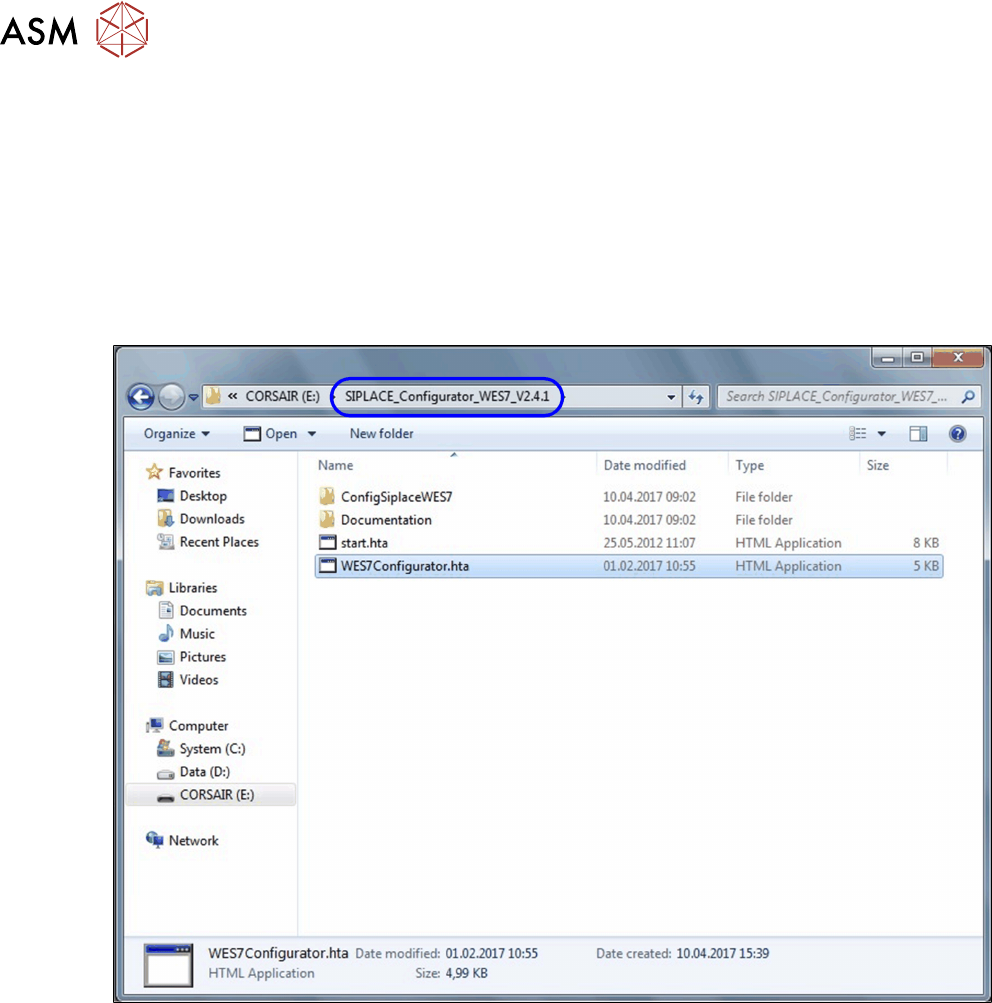Screen dimensions: 992x1003
Task: Open the Pictures library
Action: click(203, 657)
